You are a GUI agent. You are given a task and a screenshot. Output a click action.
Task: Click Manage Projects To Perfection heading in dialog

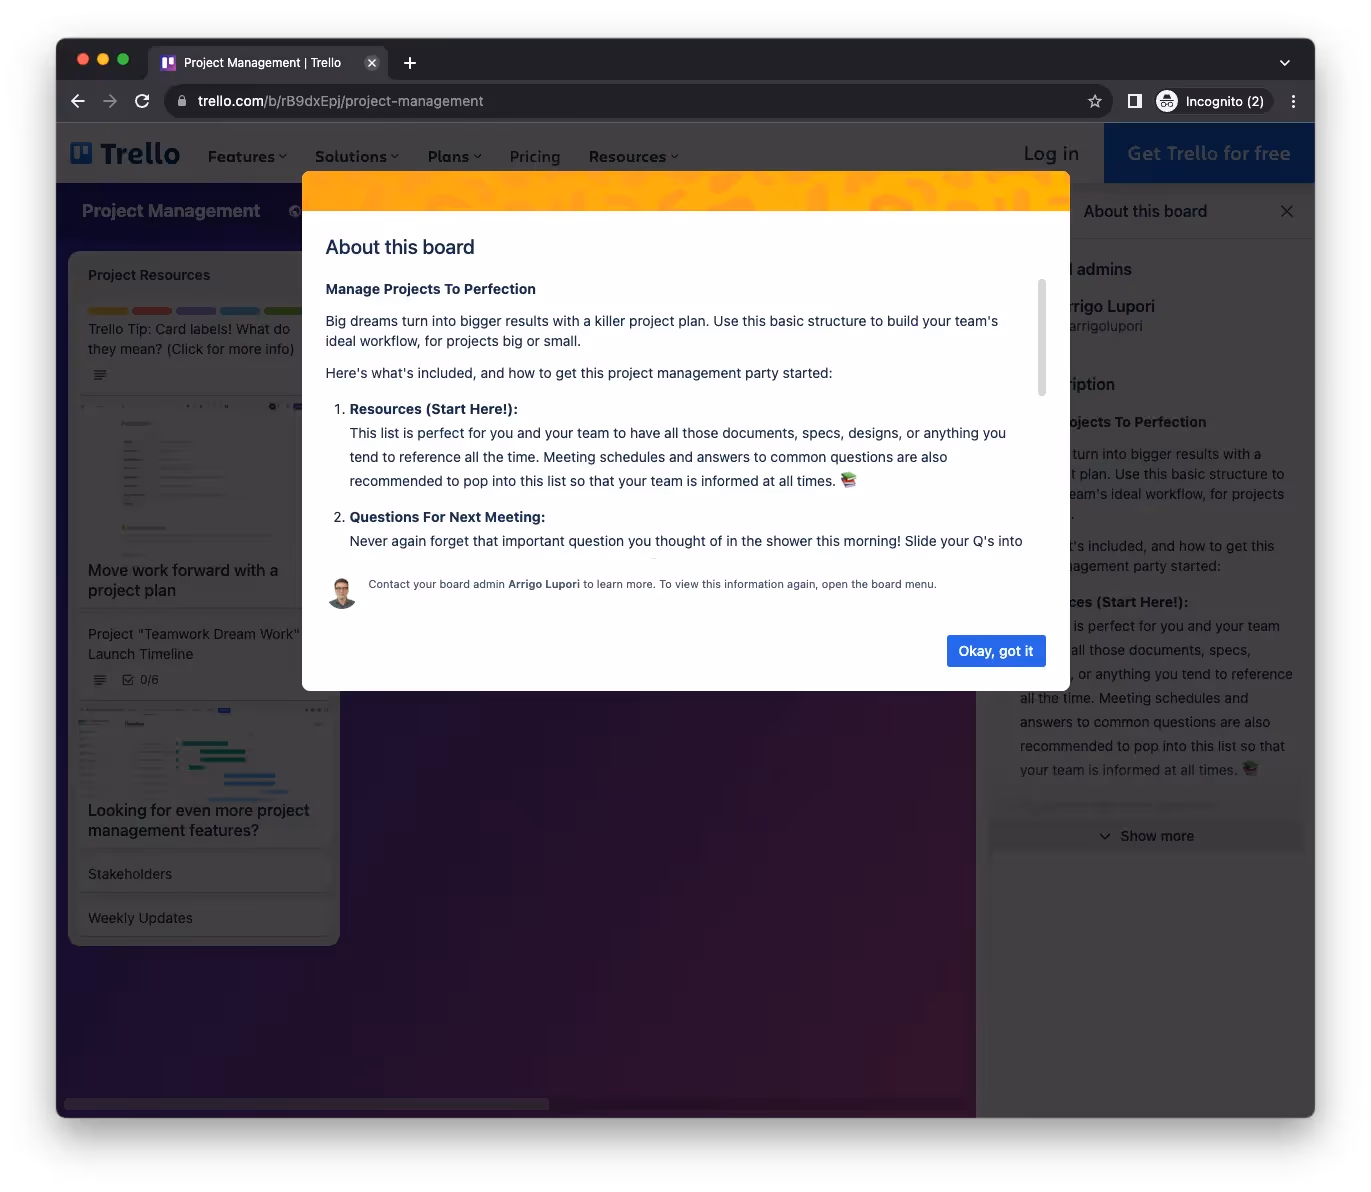(x=430, y=289)
